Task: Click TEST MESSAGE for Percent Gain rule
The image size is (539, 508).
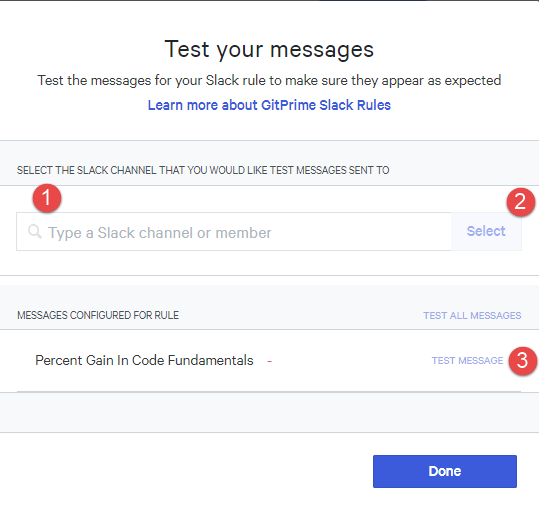Action: coord(467,361)
